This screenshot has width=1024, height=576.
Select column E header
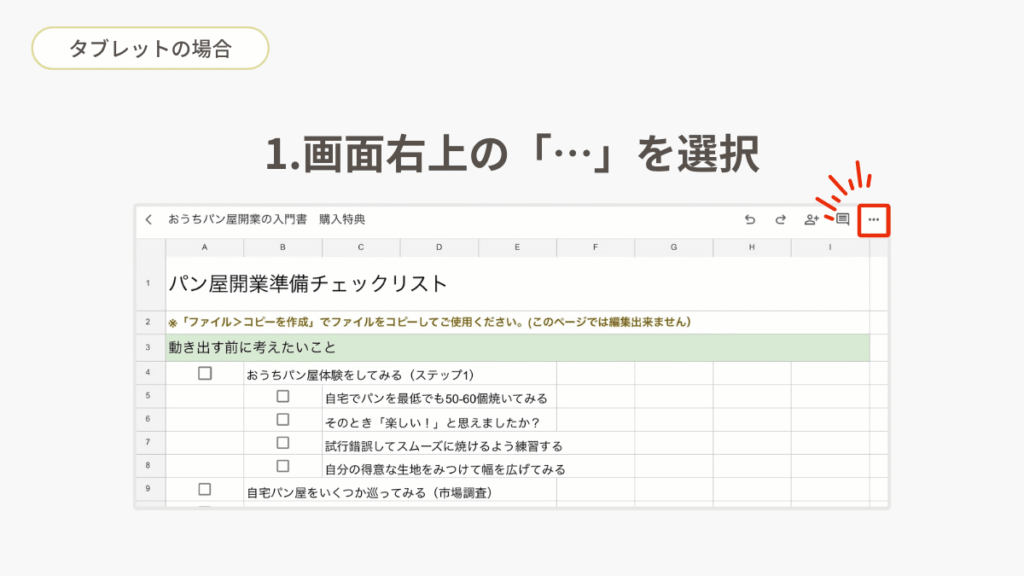[517, 248]
